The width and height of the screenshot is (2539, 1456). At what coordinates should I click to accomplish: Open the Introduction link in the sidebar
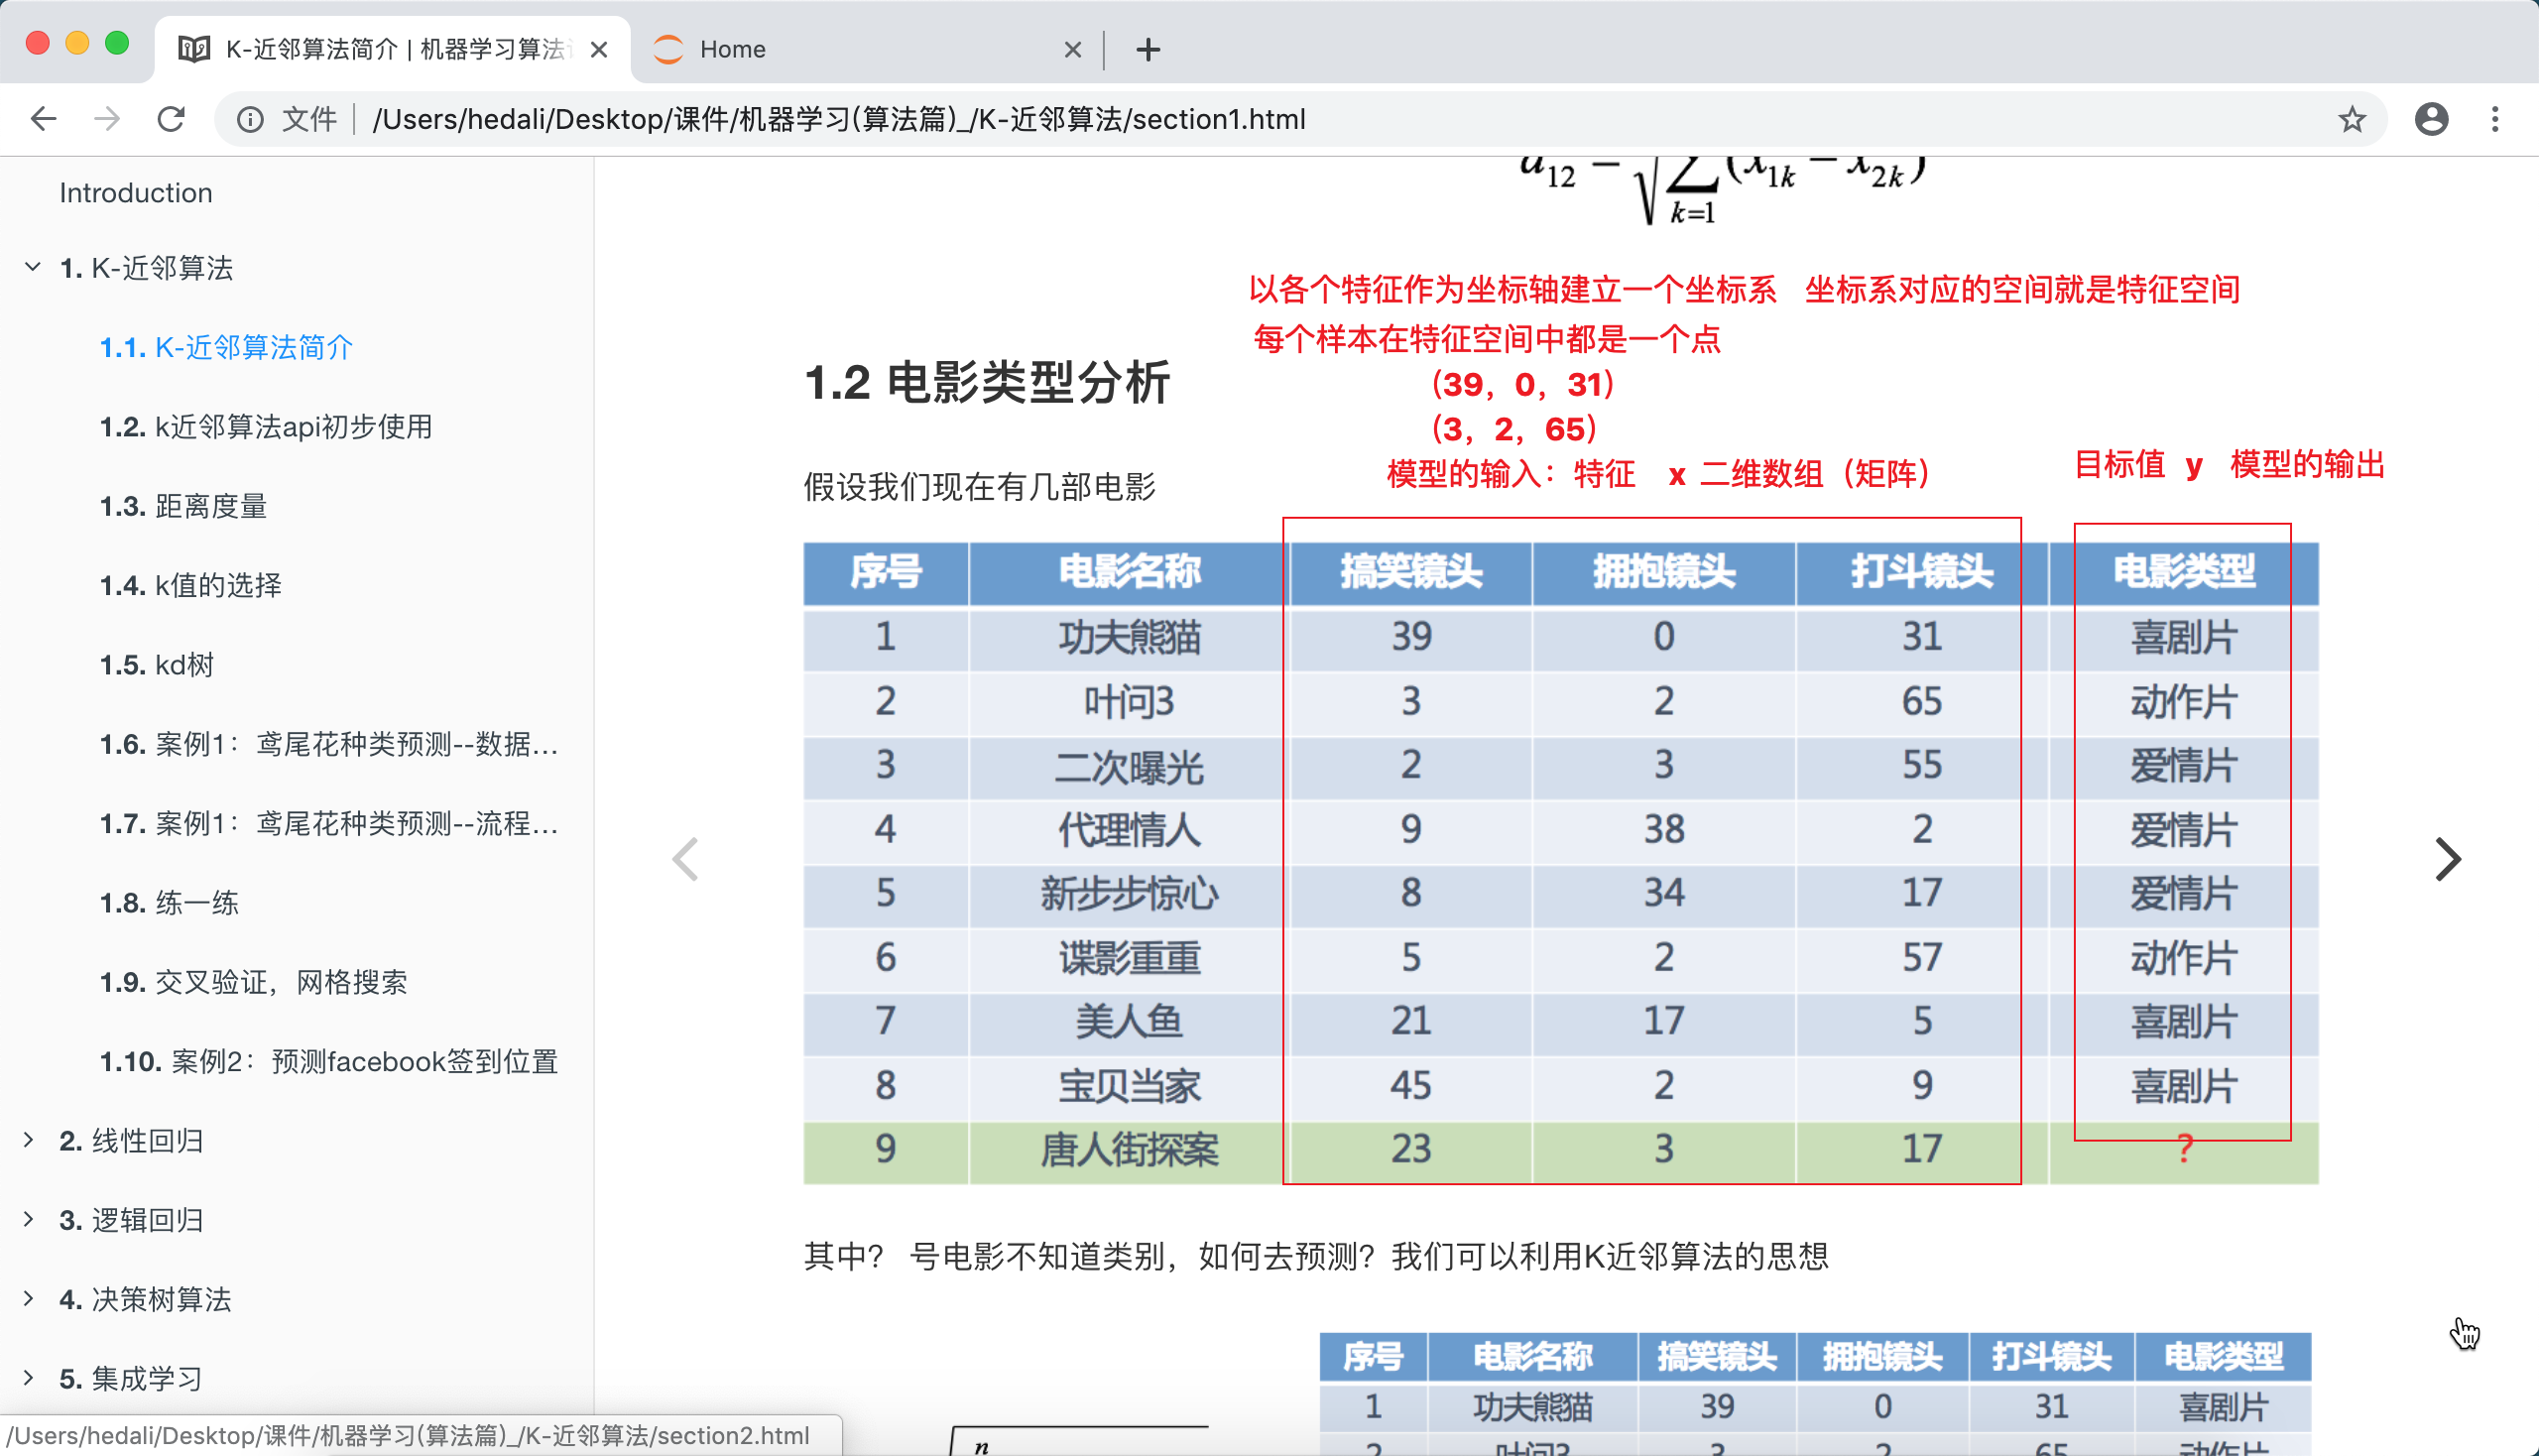click(x=136, y=193)
